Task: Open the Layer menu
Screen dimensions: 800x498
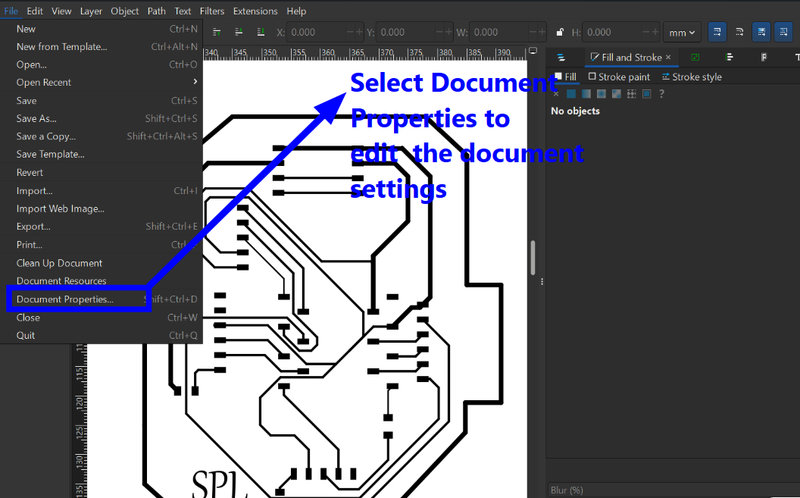Action: [x=91, y=11]
